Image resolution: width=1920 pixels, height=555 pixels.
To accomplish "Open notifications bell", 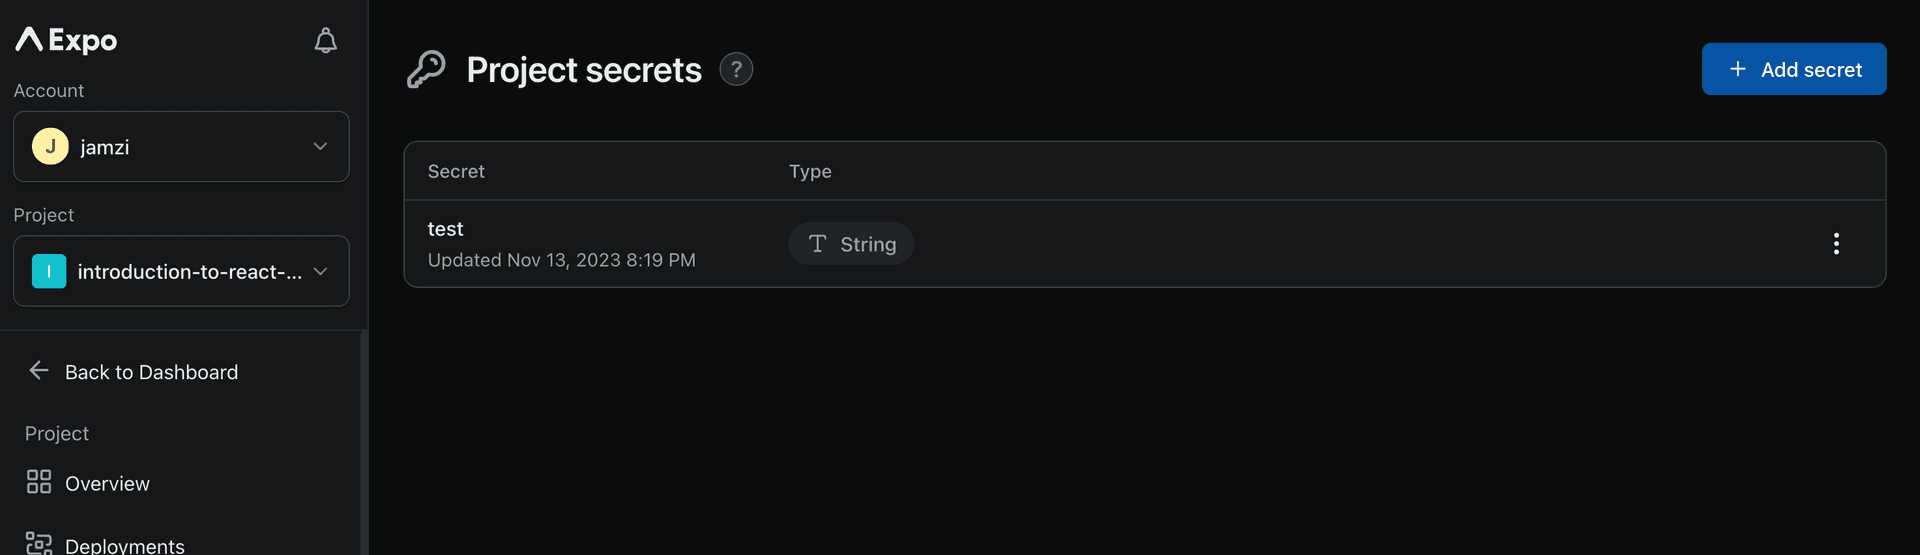I will [x=325, y=40].
